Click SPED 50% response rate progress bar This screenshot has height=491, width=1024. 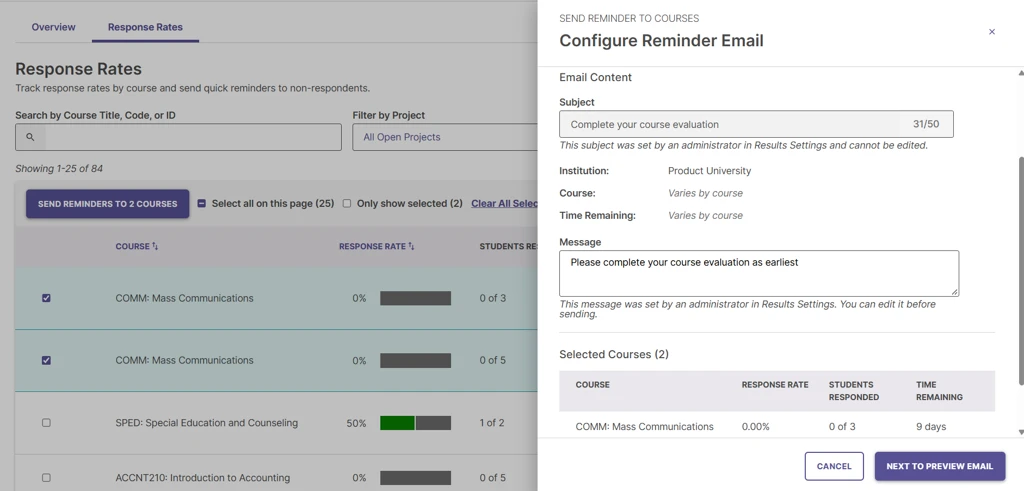[x=415, y=423]
